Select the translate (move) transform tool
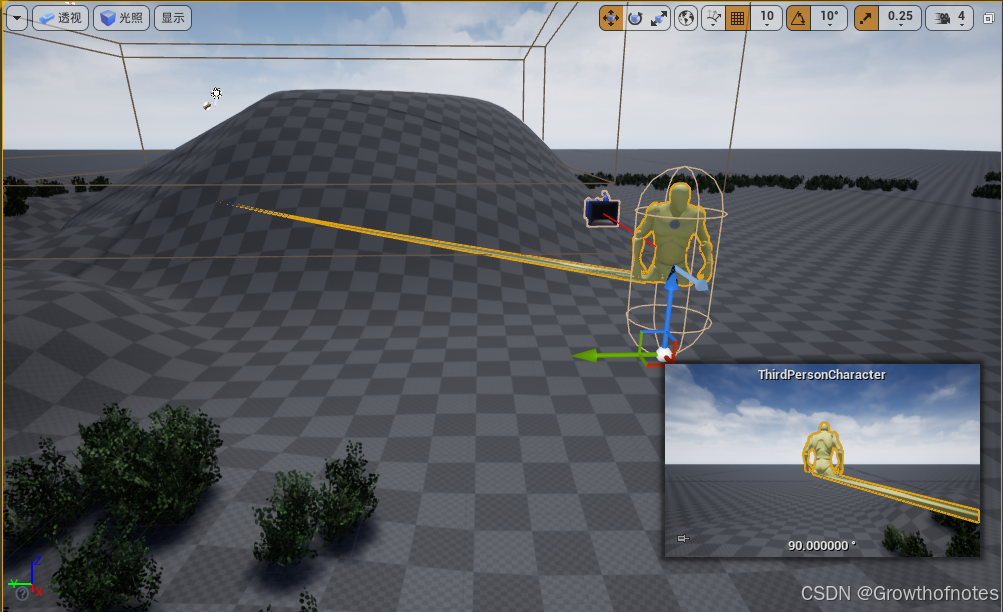 click(x=611, y=18)
